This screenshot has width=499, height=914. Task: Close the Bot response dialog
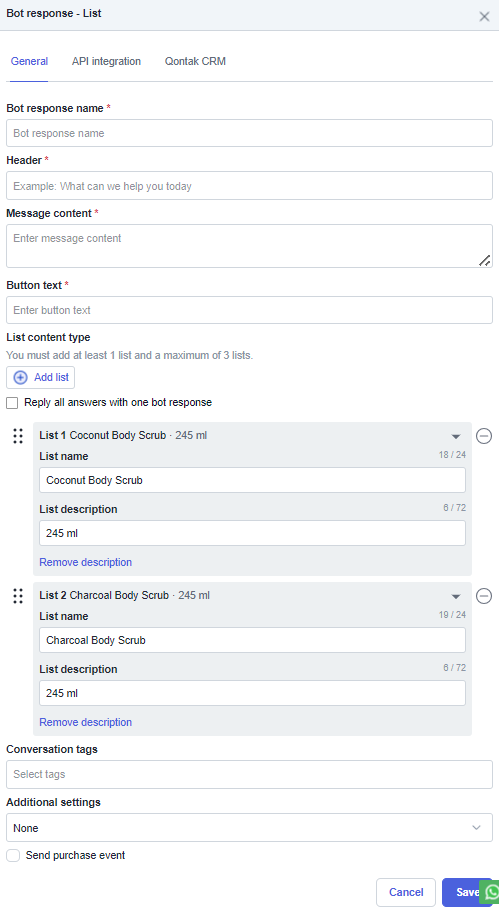click(x=484, y=16)
